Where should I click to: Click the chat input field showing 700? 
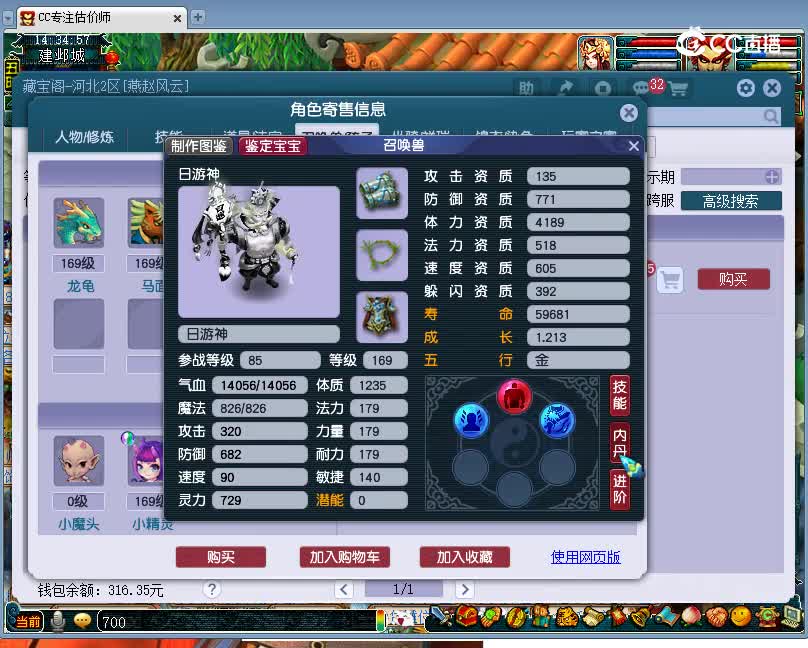(237, 622)
